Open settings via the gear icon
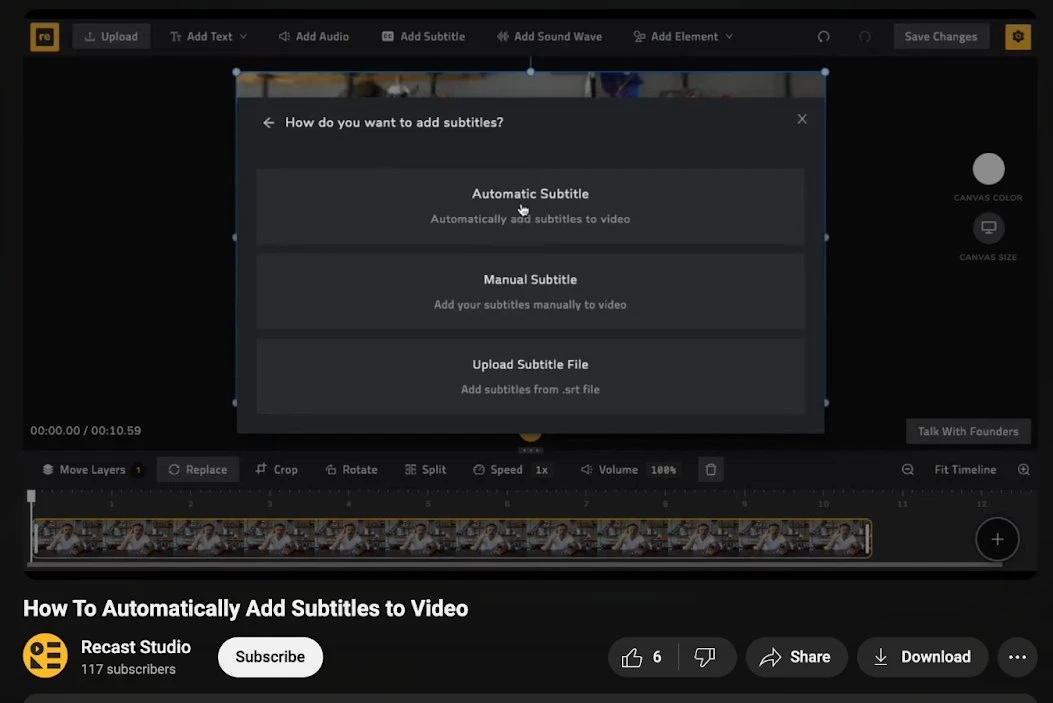The height and width of the screenshot is (703, 1053). click(x=1018, y=37)
